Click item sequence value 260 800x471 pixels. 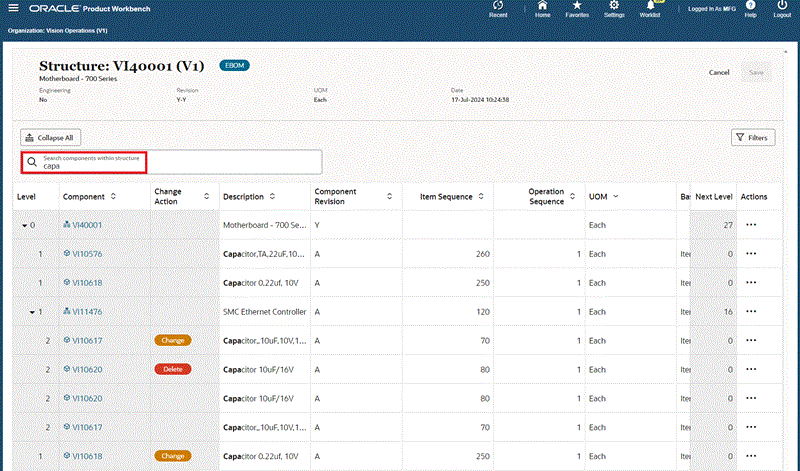483,254
